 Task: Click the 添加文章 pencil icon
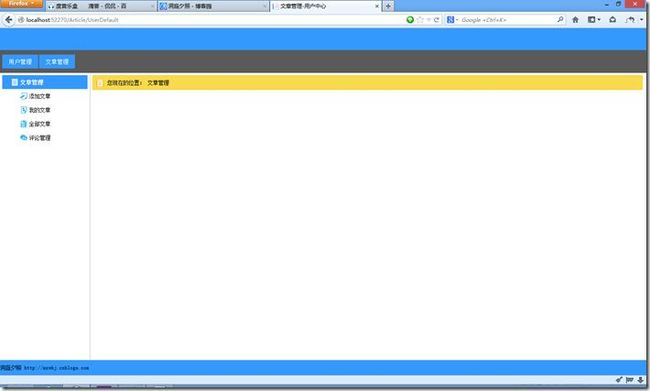(x=24, y=96)
